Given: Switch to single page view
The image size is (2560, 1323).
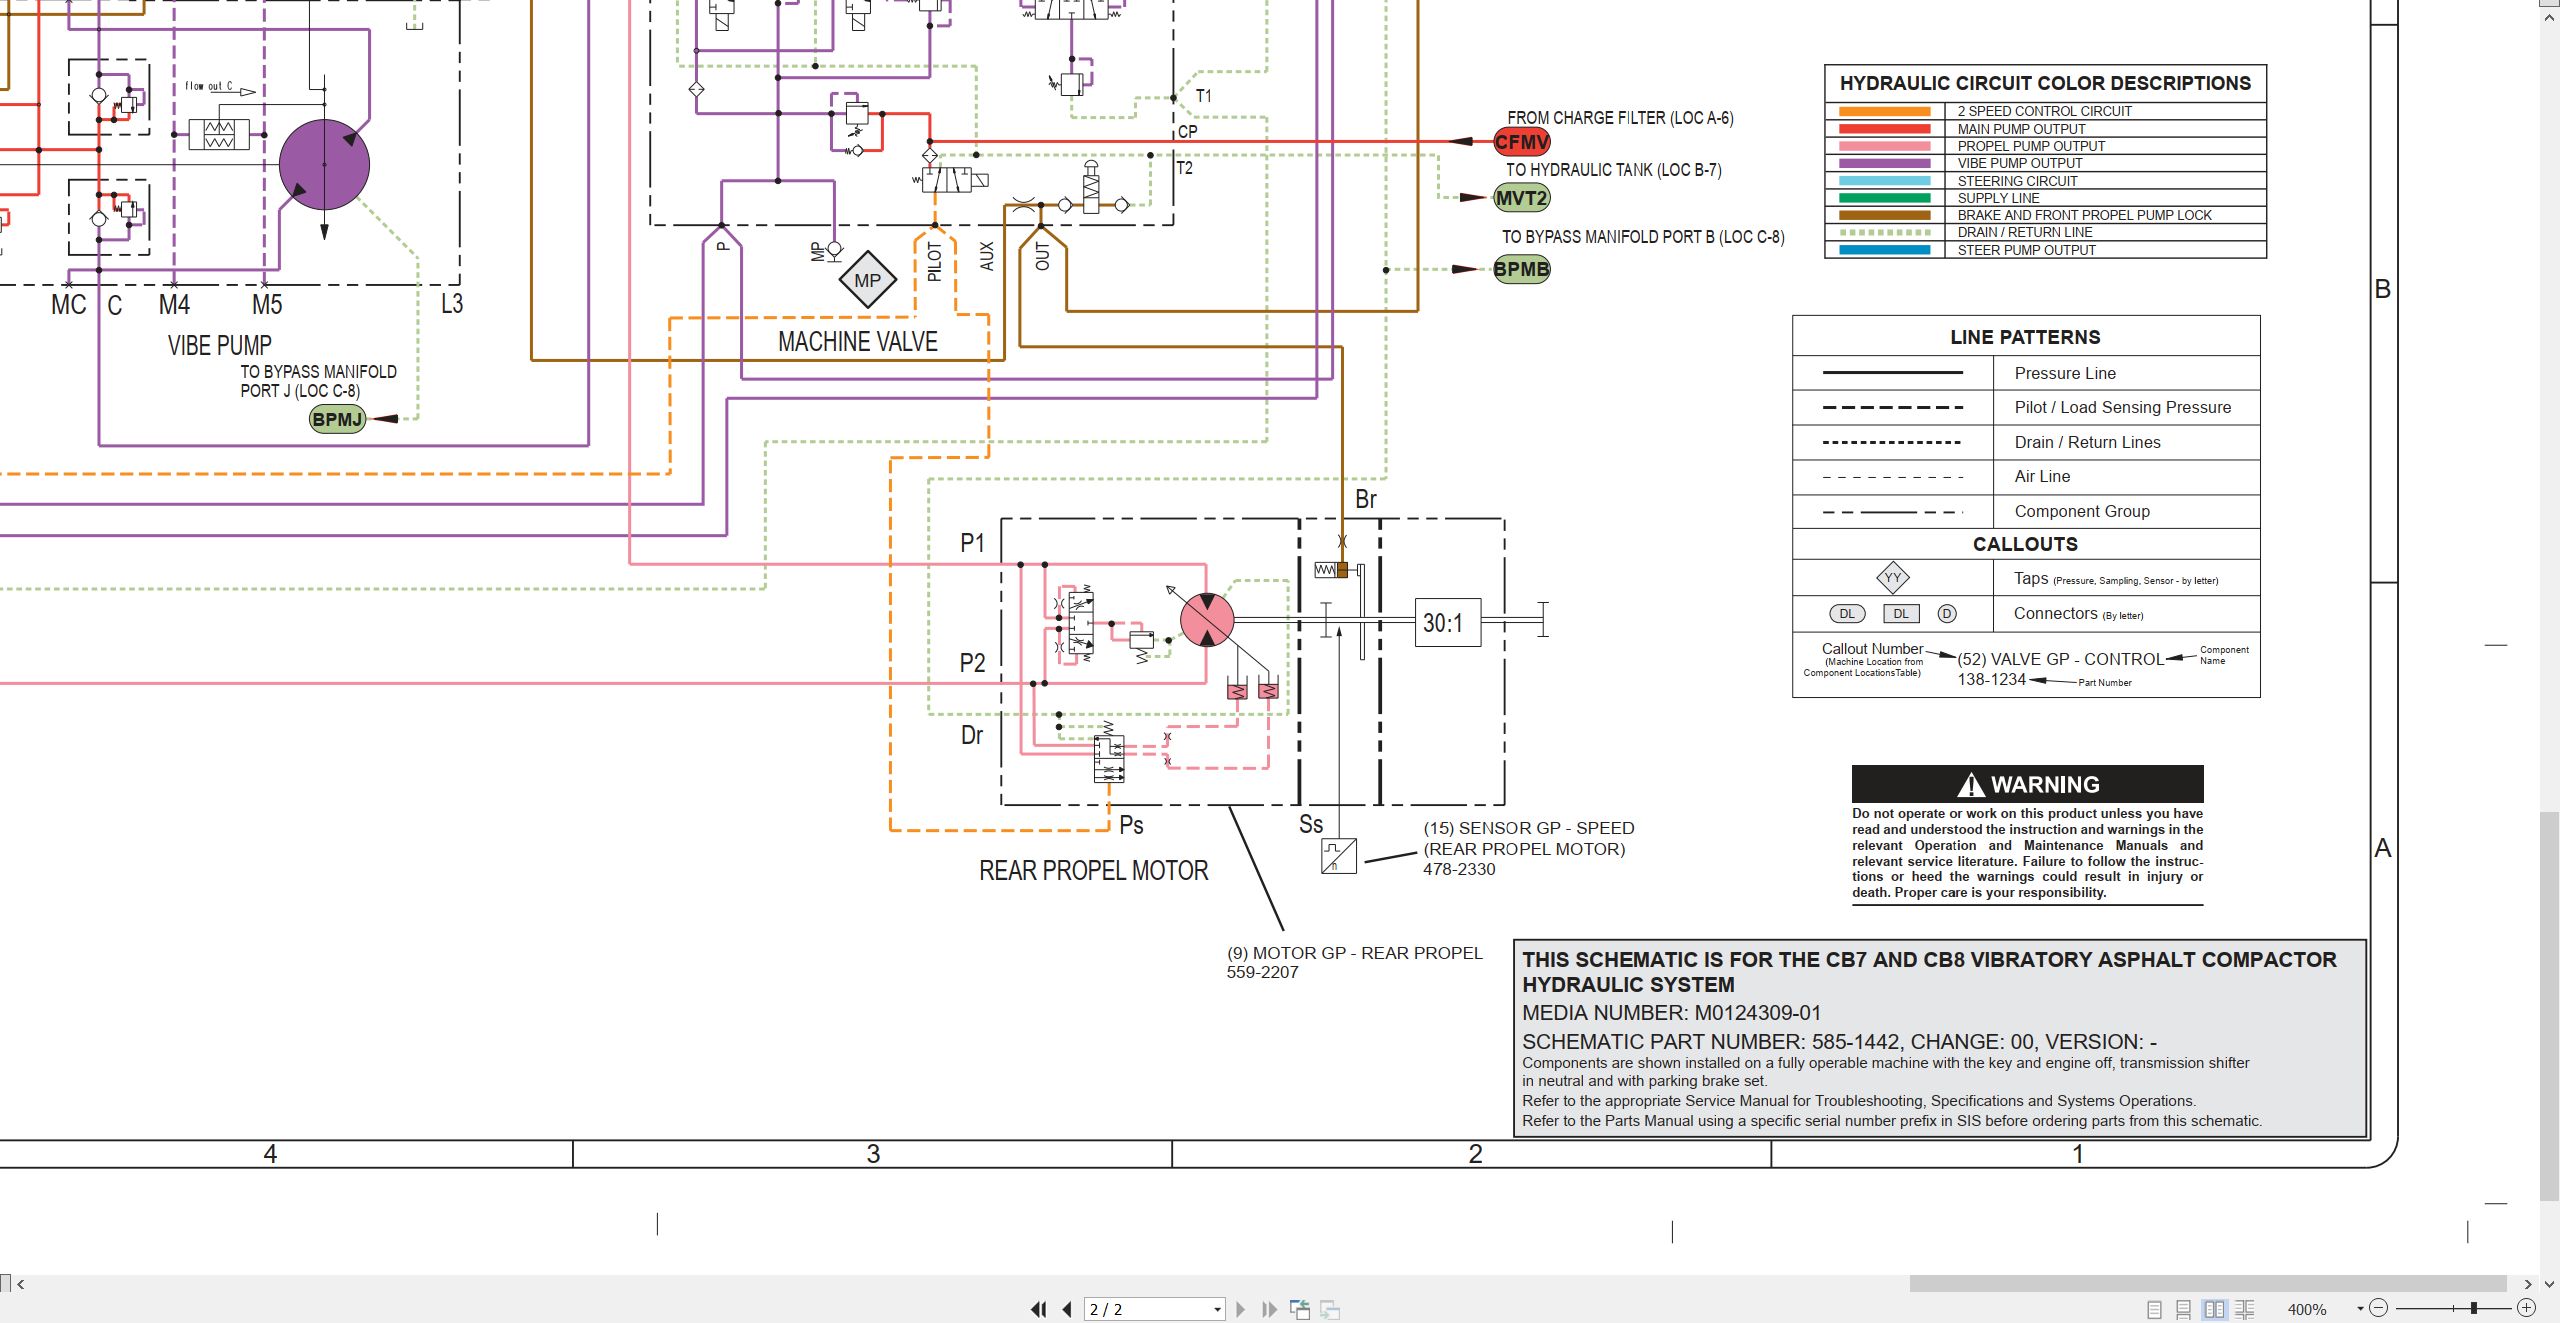Looking at the screenshot, I should [2155, 1309].
